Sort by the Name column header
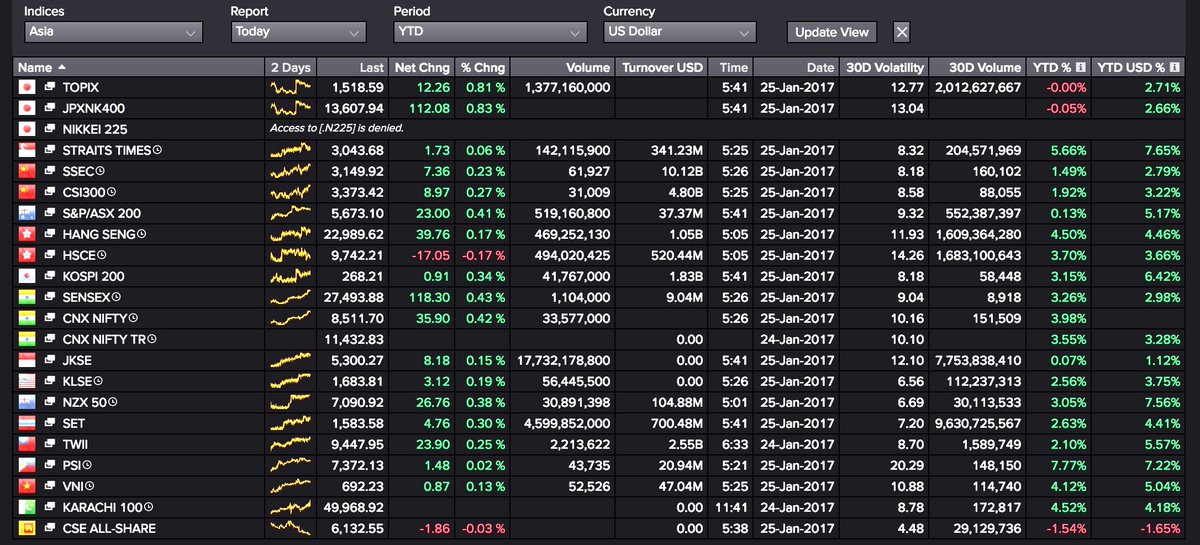This screenshot has width=1200, height=545. pos(139,67)
